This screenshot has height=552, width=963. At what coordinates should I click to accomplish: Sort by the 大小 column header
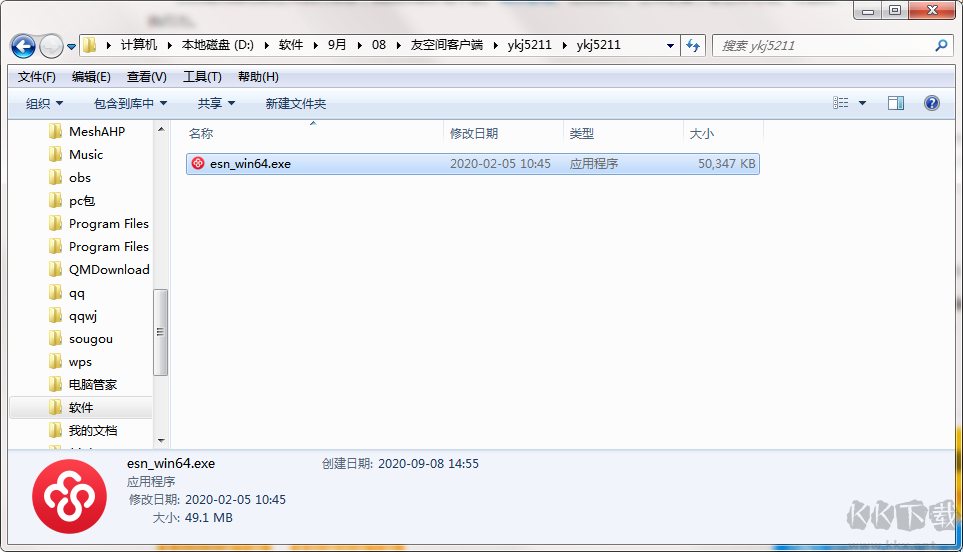click(701, 133)
